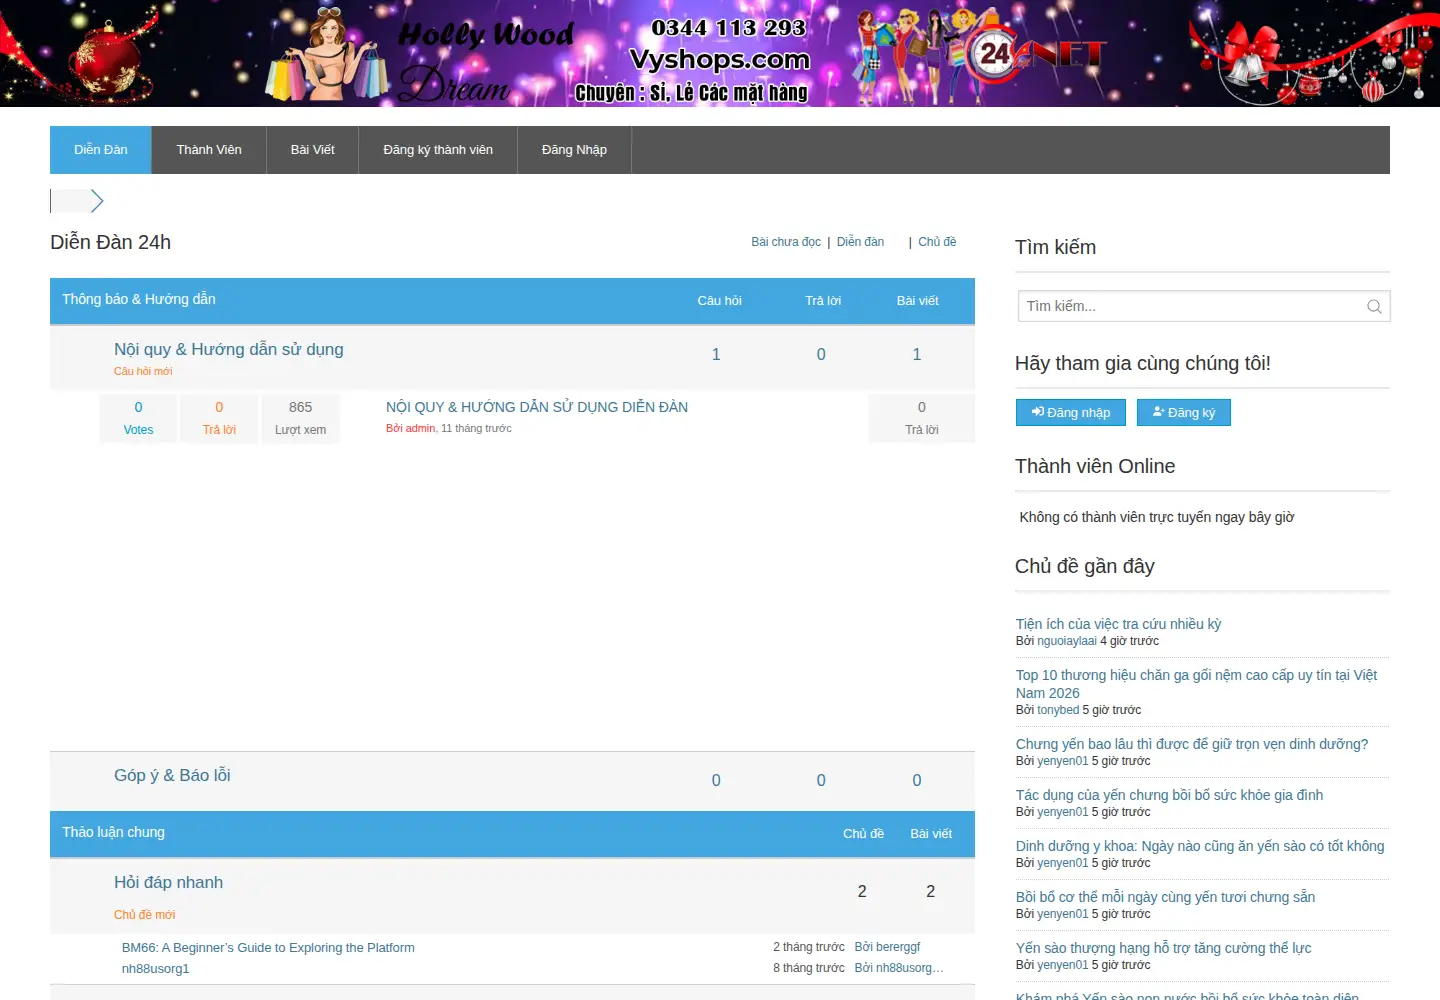Click the Đăng ký button in sidebar
The height and width of the screenshot is (1000, 1440).
click(x=1184, y=412)
